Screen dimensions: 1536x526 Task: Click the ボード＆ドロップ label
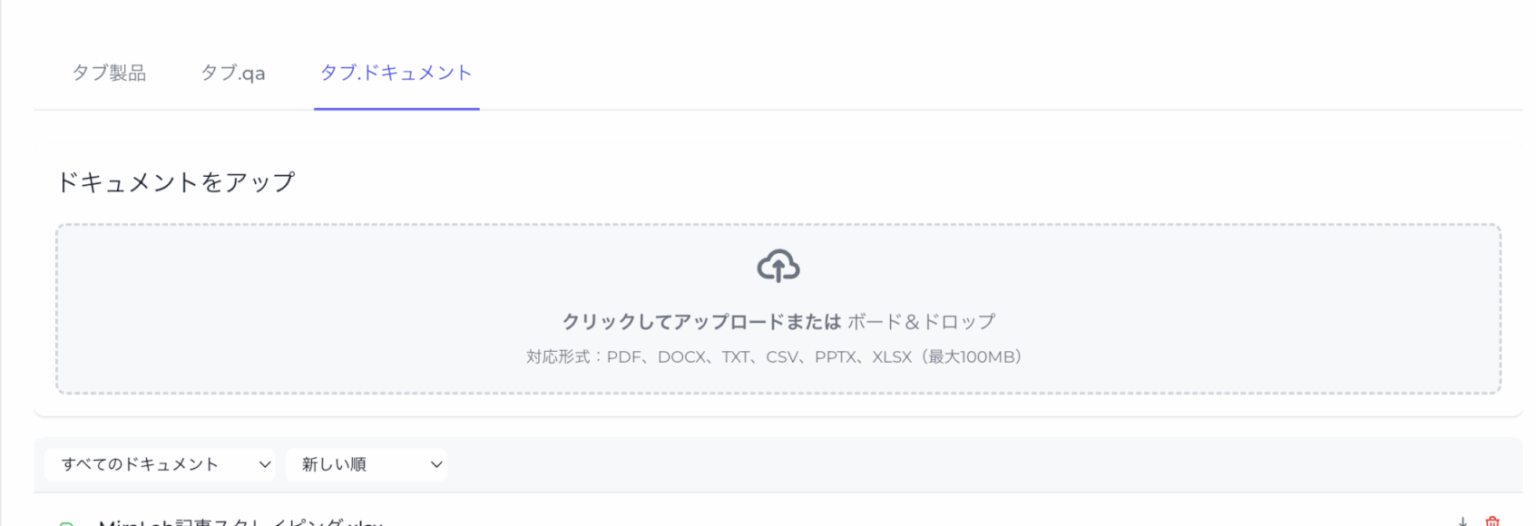922,322
